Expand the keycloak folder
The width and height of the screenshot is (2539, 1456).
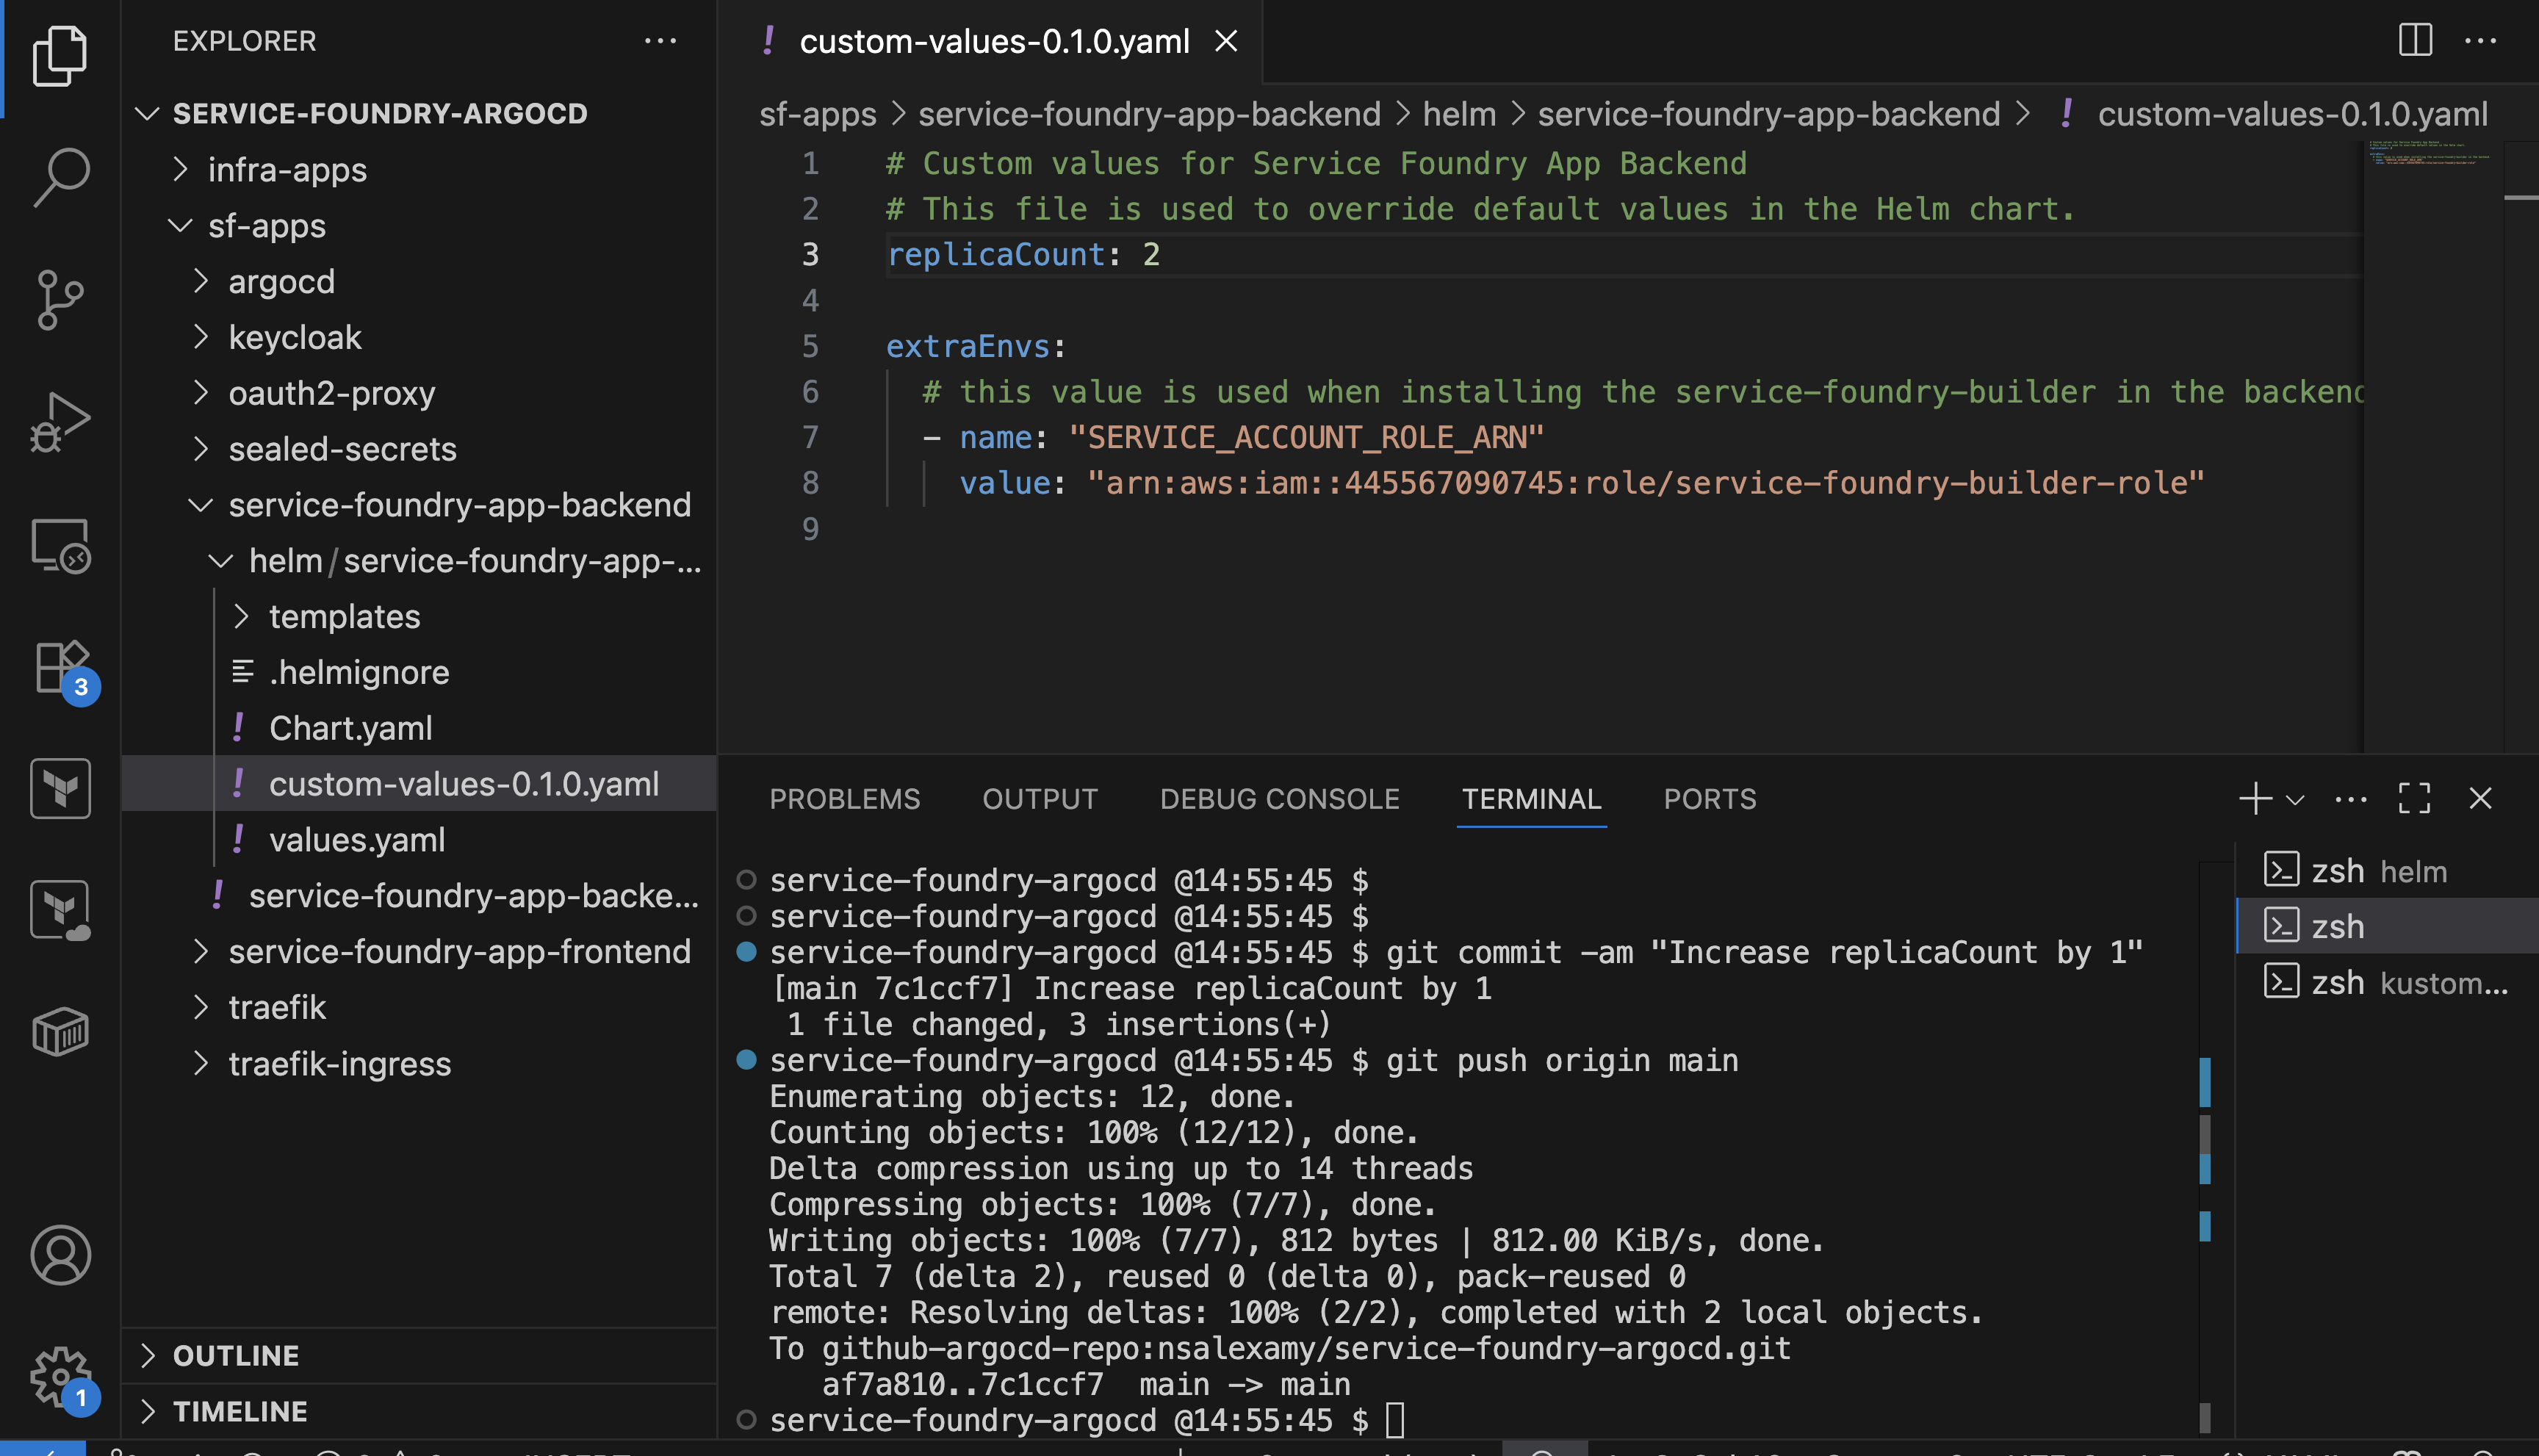point(419,337)
